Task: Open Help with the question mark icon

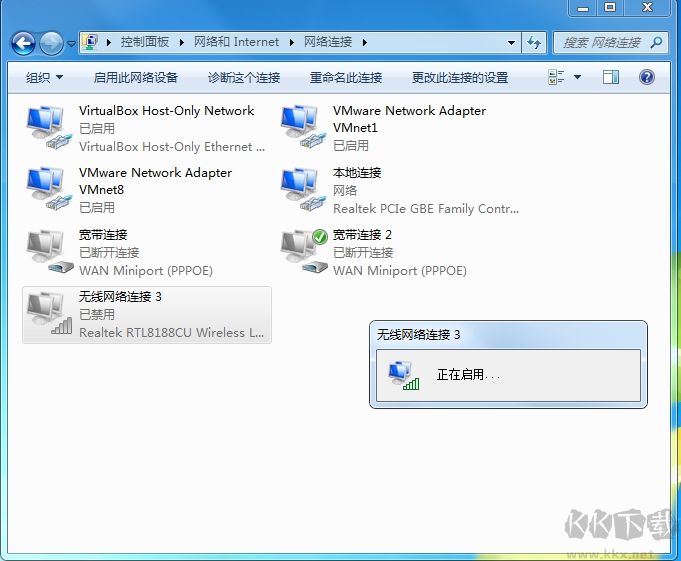Action: pos(647,78)
